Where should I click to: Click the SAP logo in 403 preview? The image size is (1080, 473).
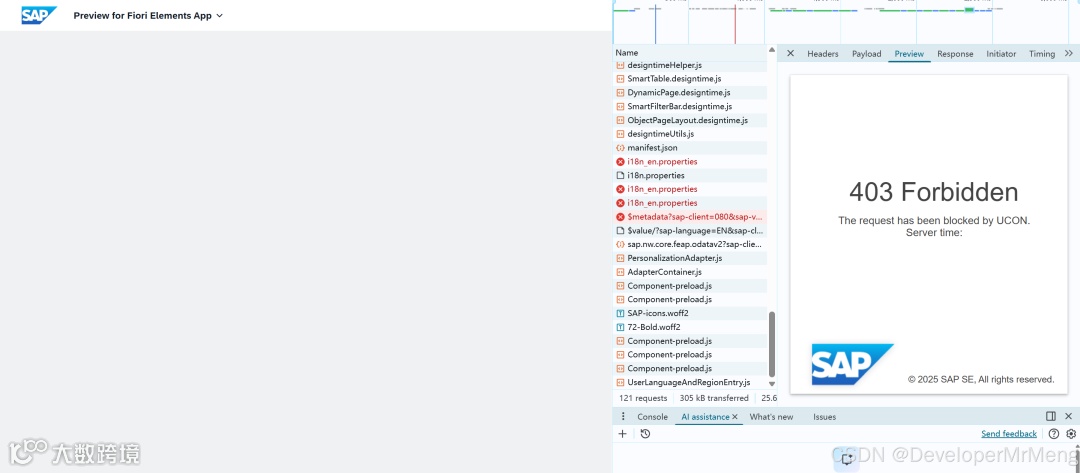click(x=852, y=364)
